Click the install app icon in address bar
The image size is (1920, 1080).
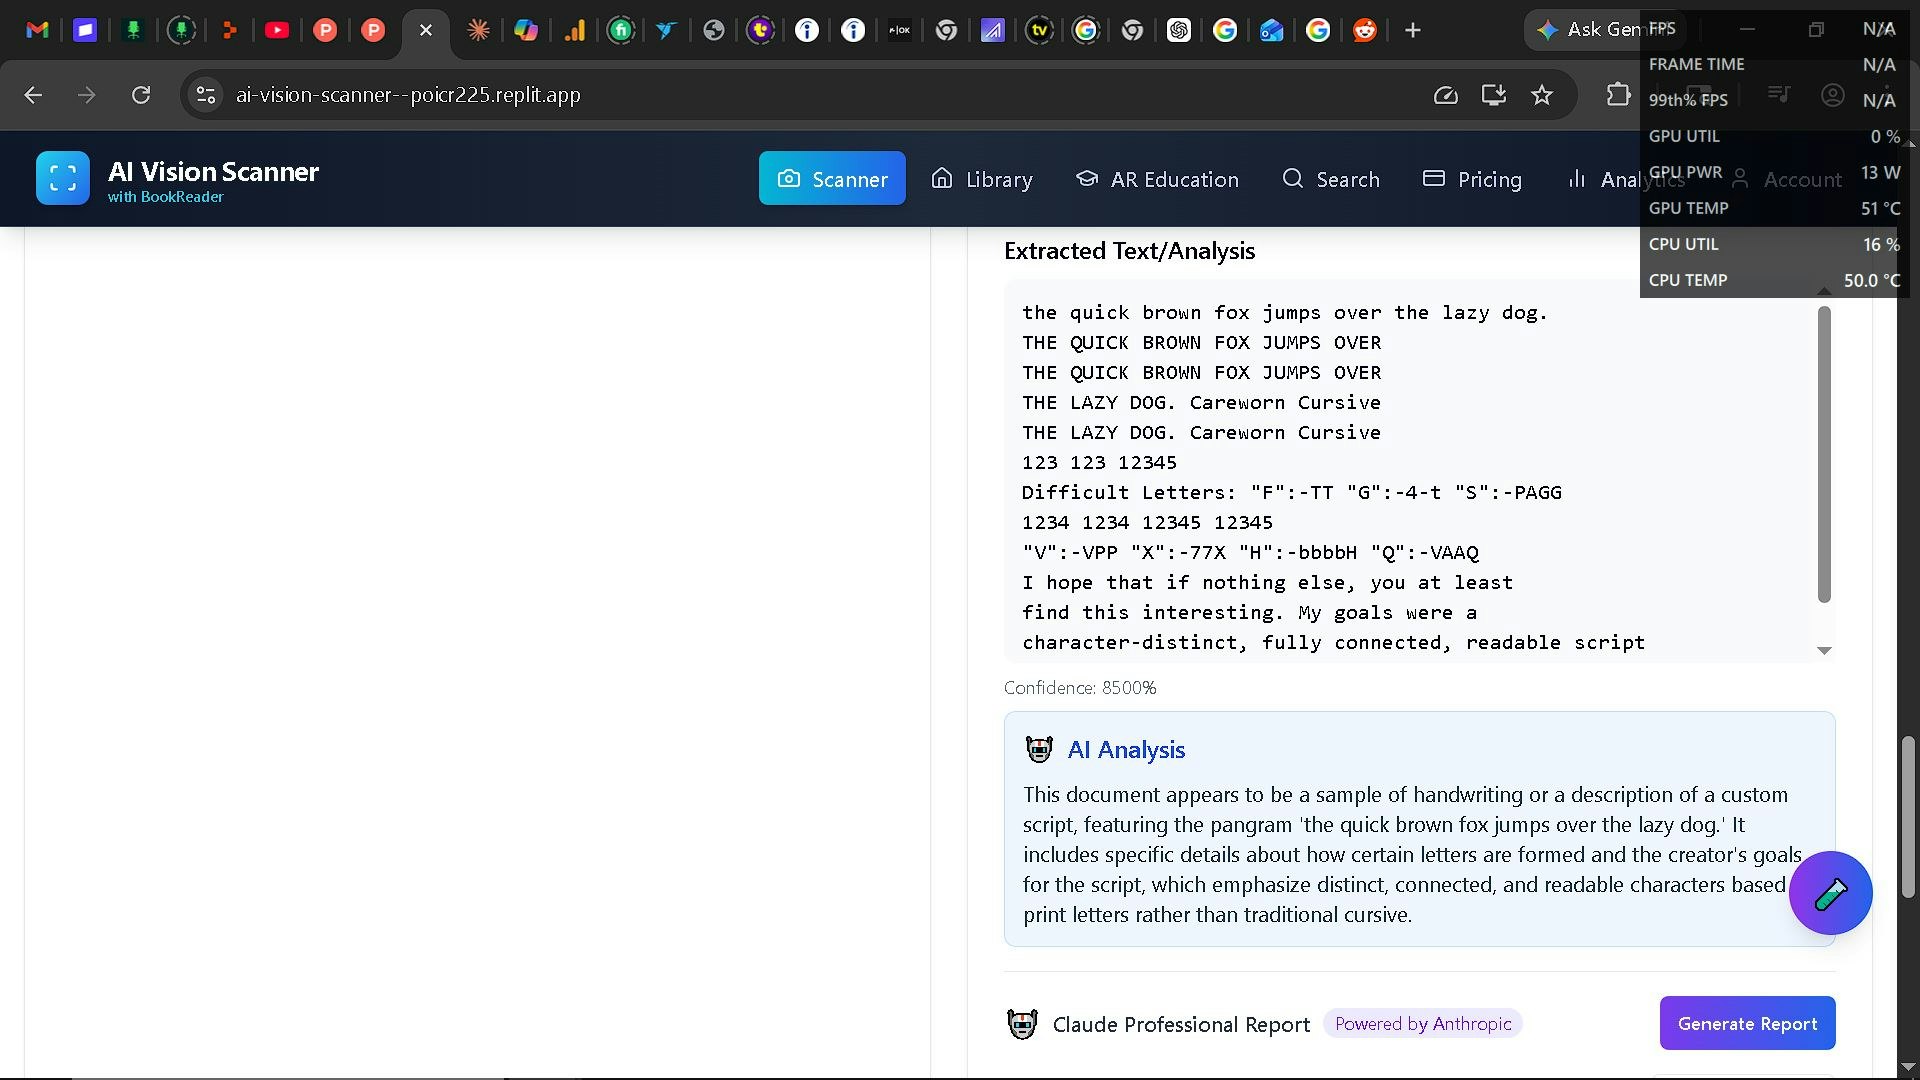(1493, 95)
